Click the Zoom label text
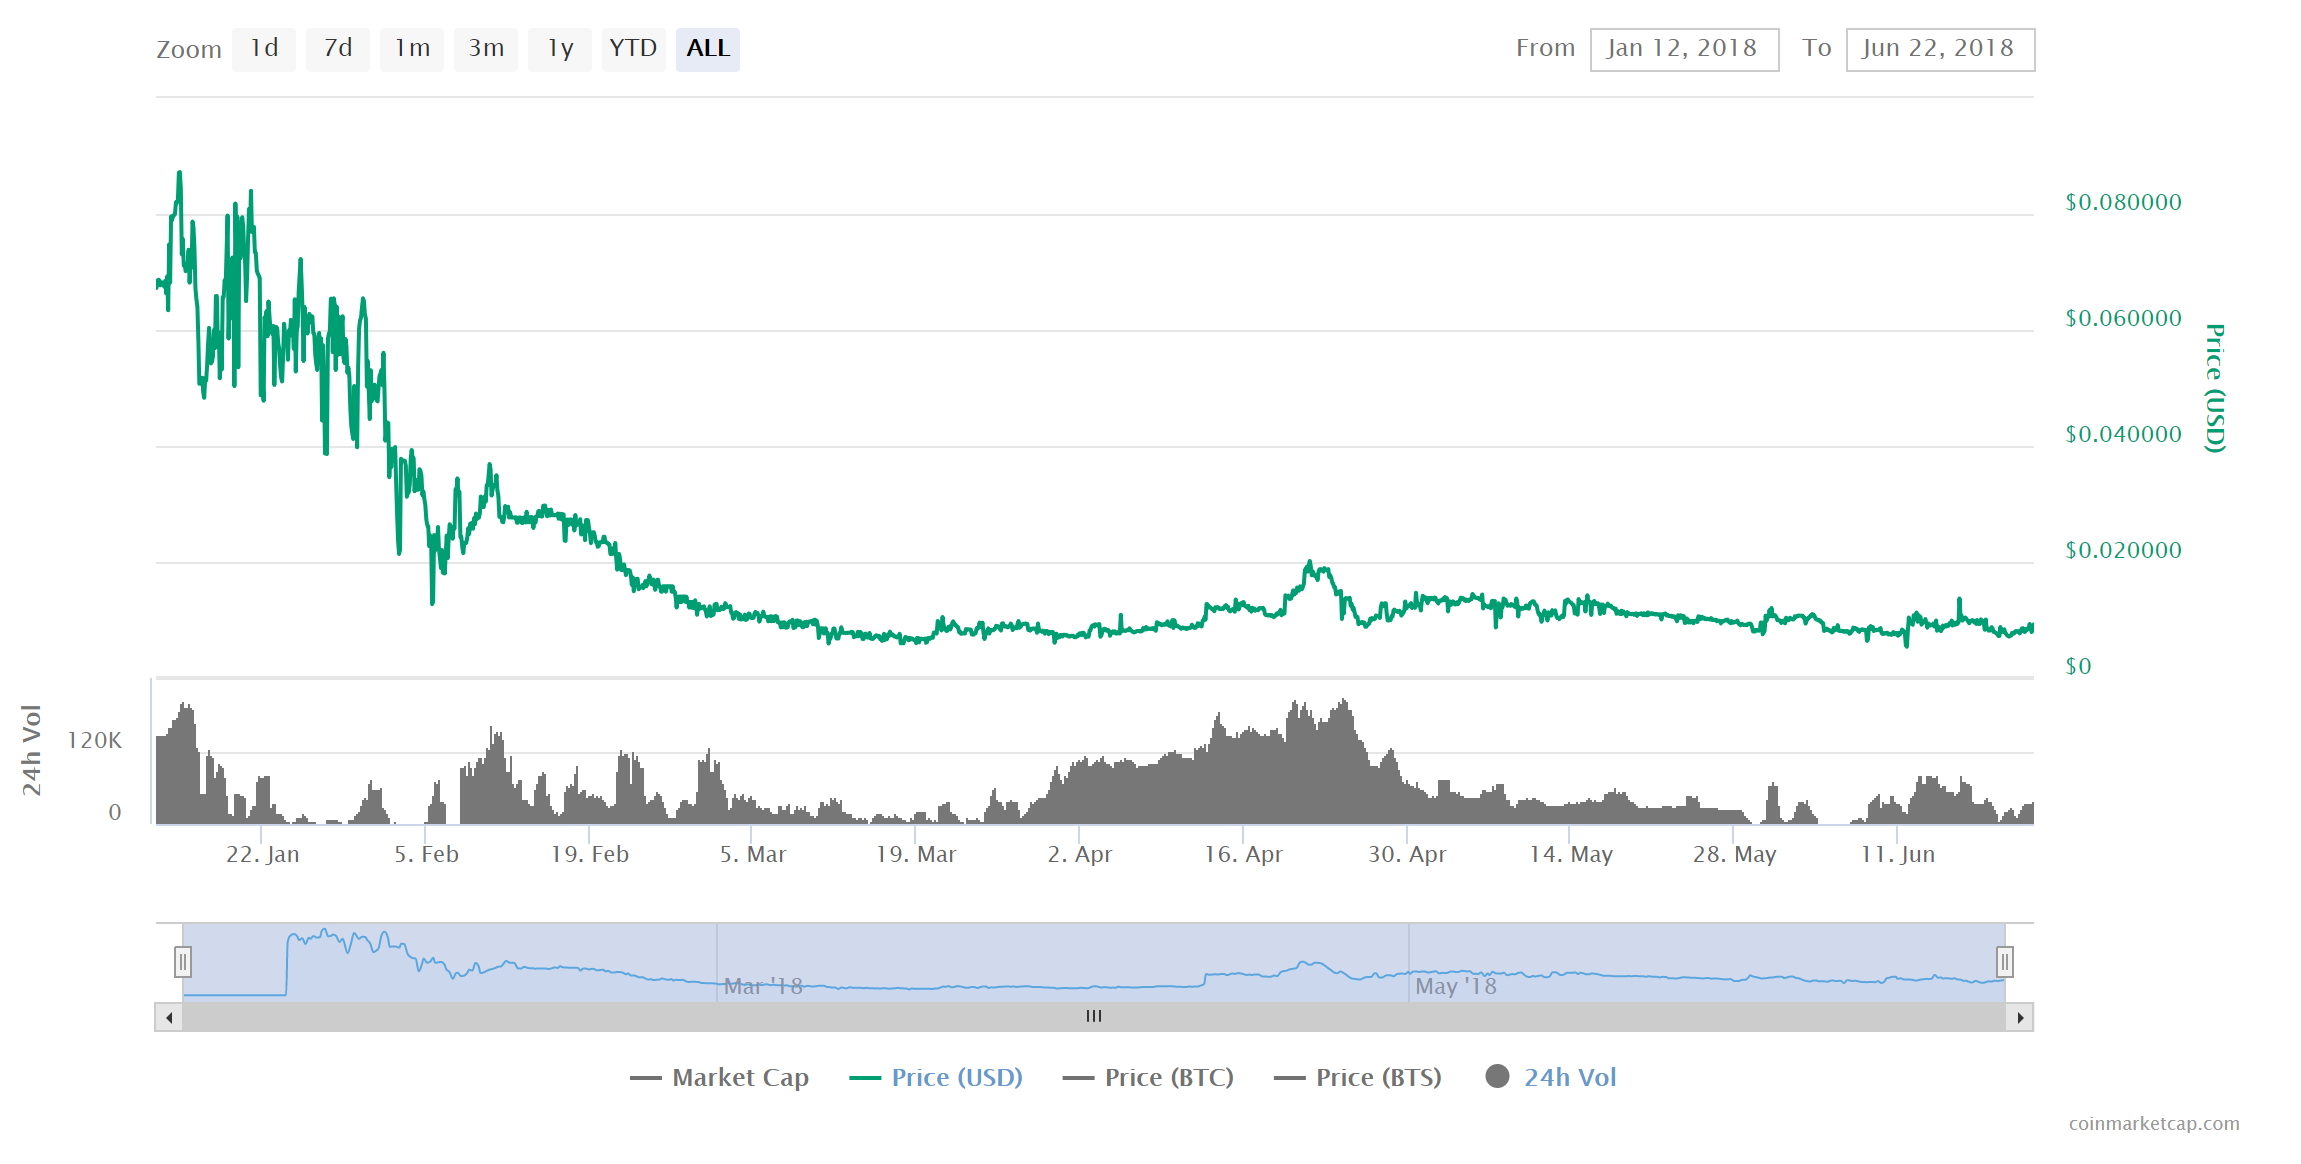The height and width of the screenshot is (1164, 2301). click(x=189, y=49)
